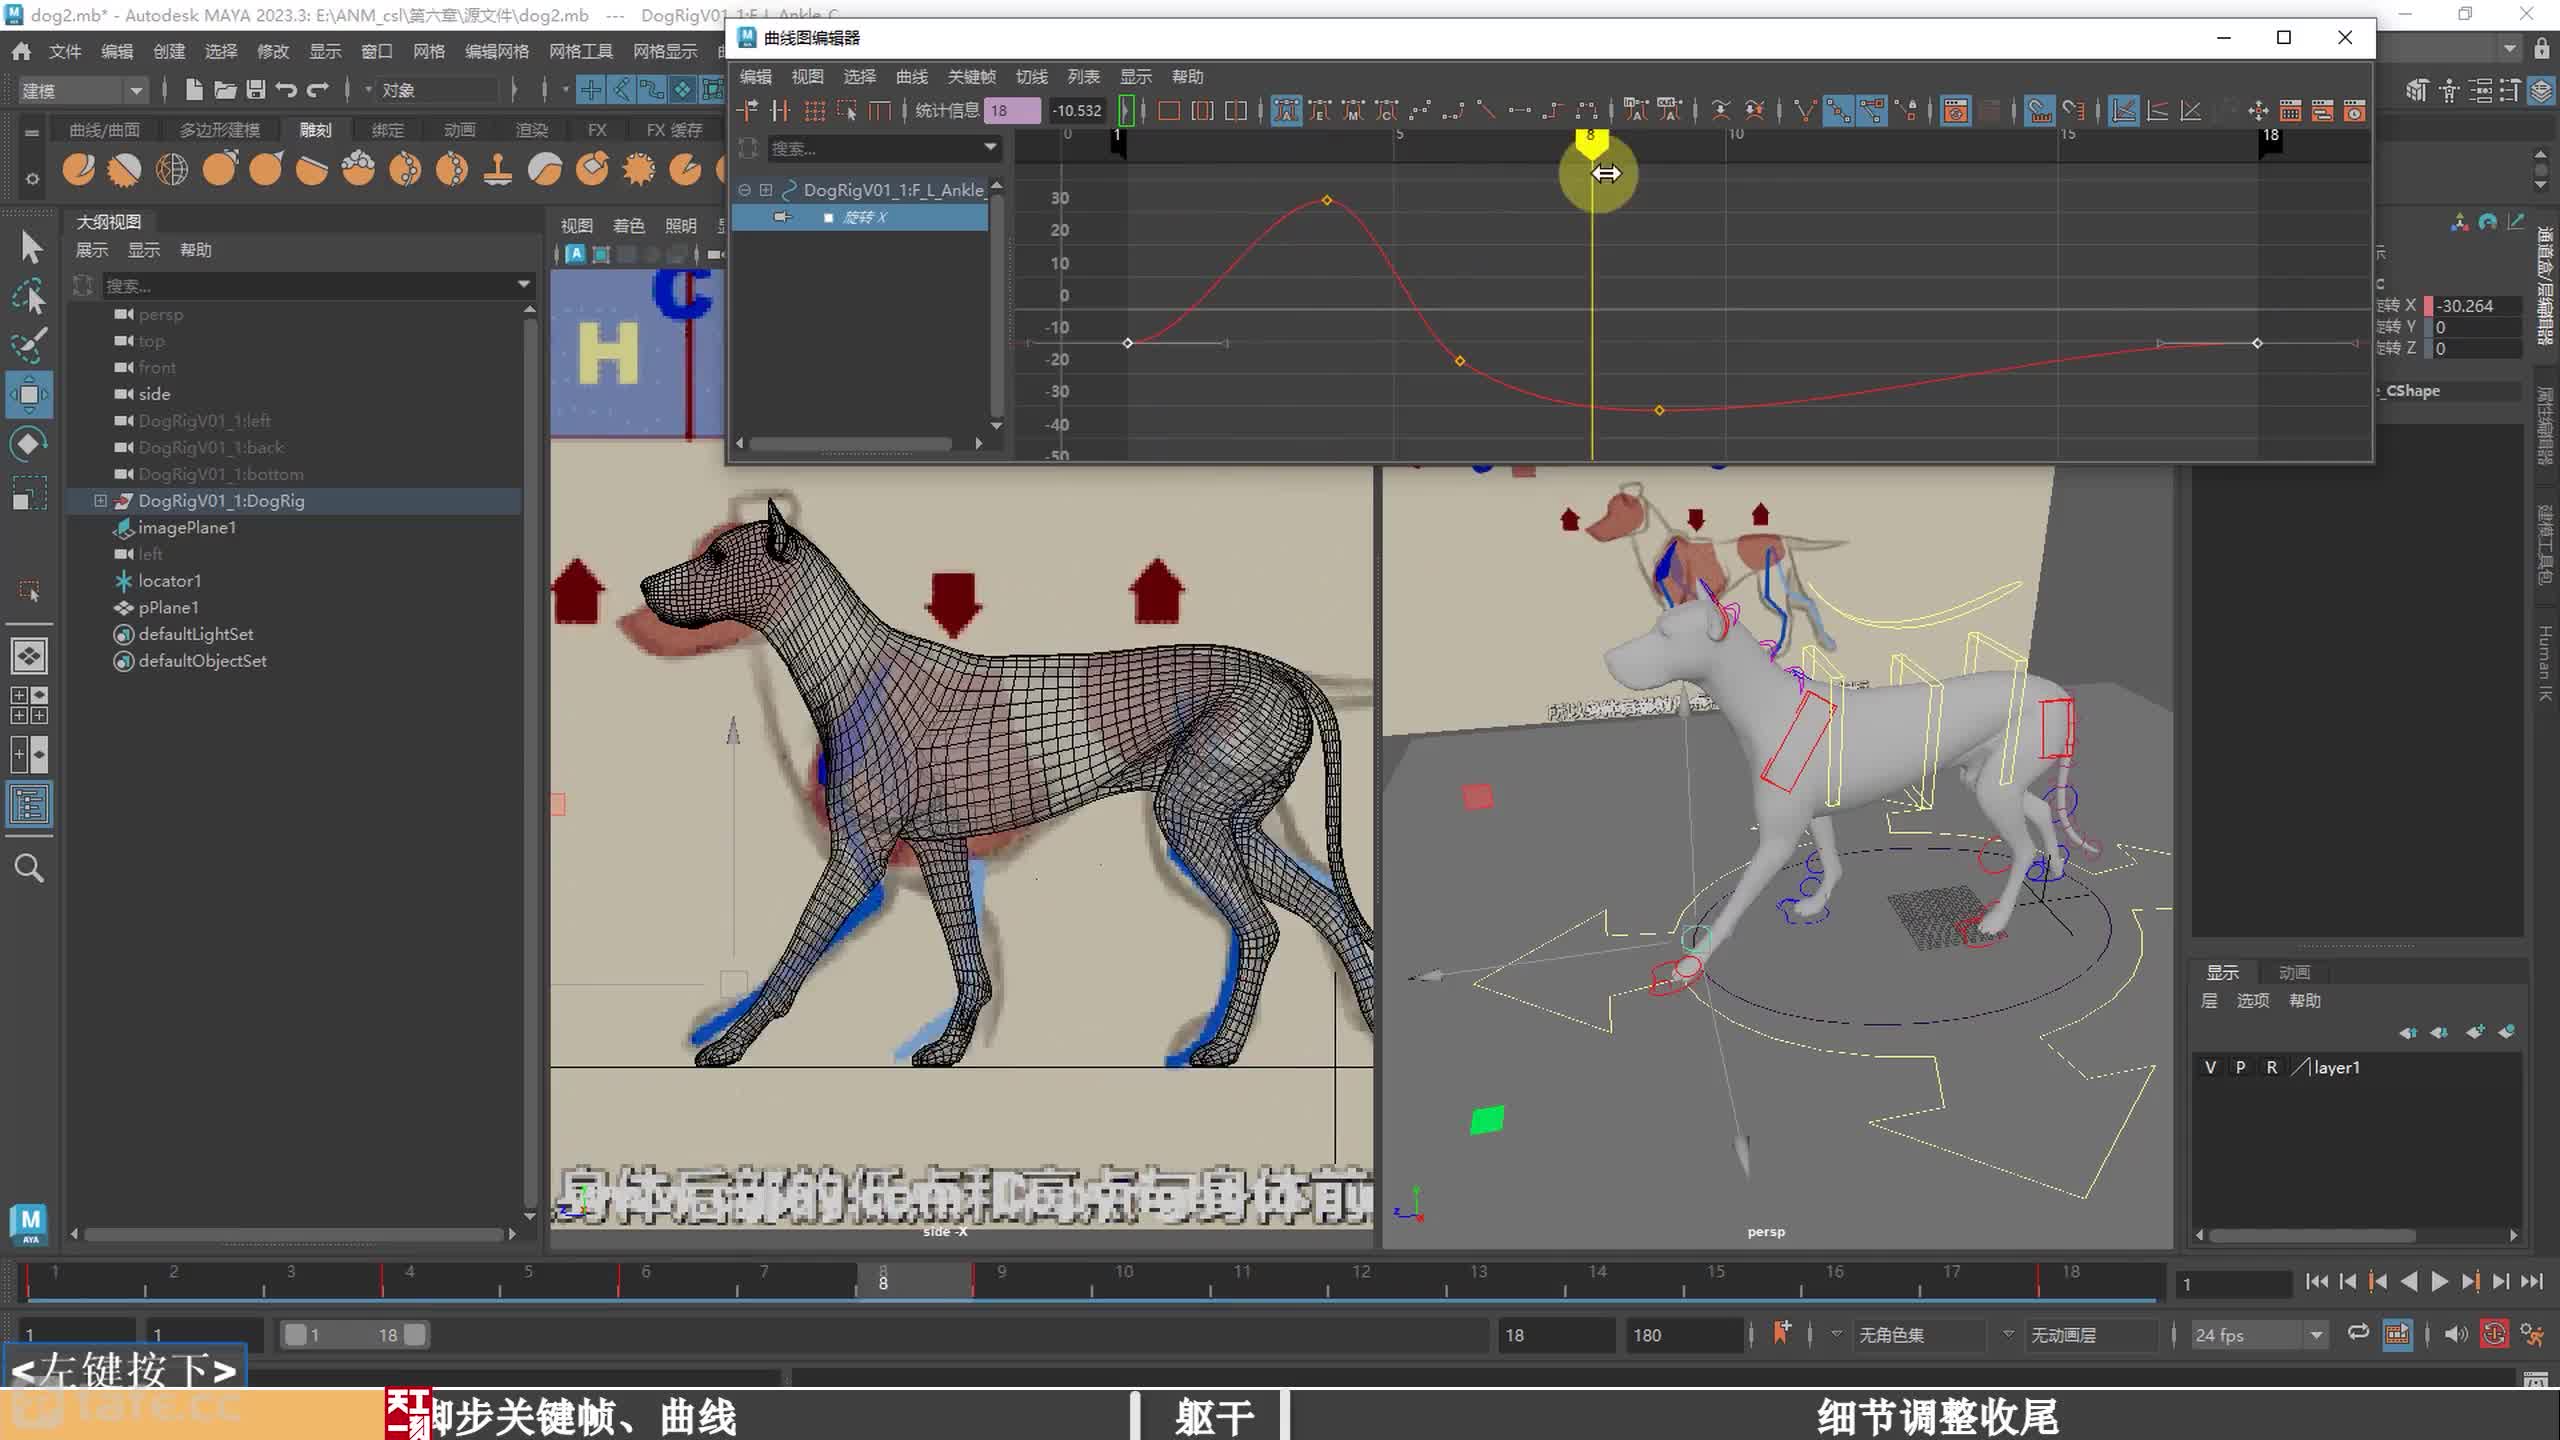Click step forward one frame button
Image resolution: width=2560 pixels, height=1440 pixels.
(2501, 1282)
